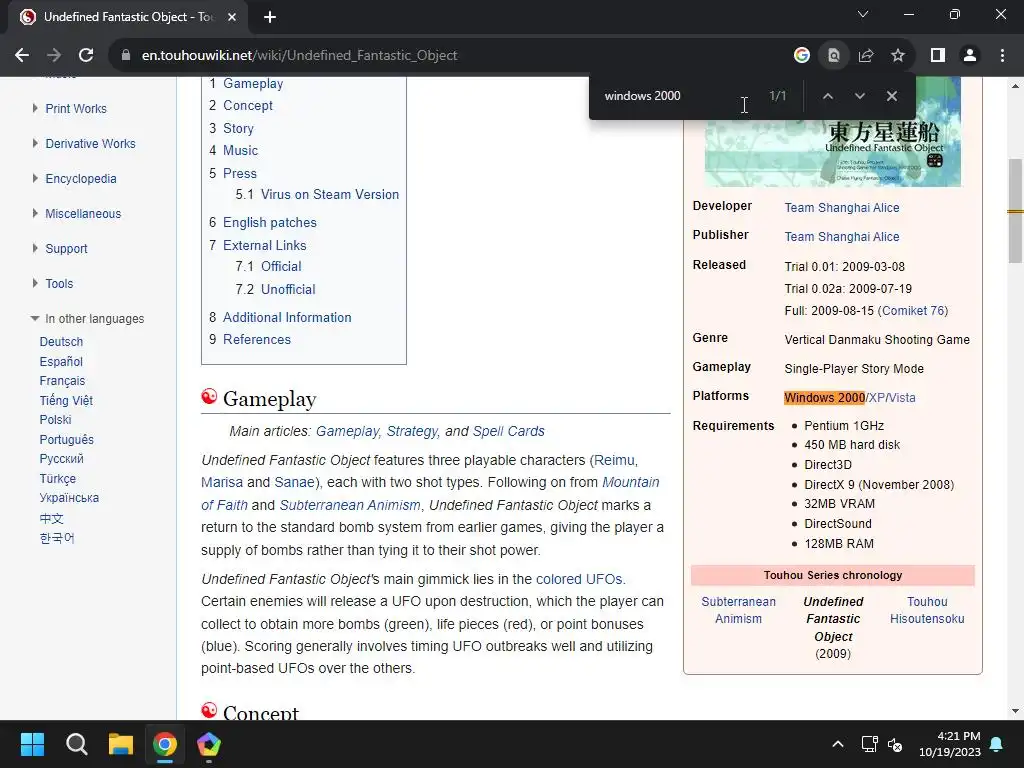Click the Chrome taskbar icon
Screen dimensions: 1024x768
165,744
